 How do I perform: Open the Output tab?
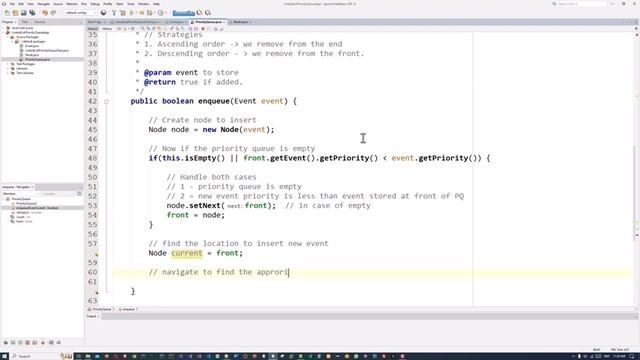point(92,316)
